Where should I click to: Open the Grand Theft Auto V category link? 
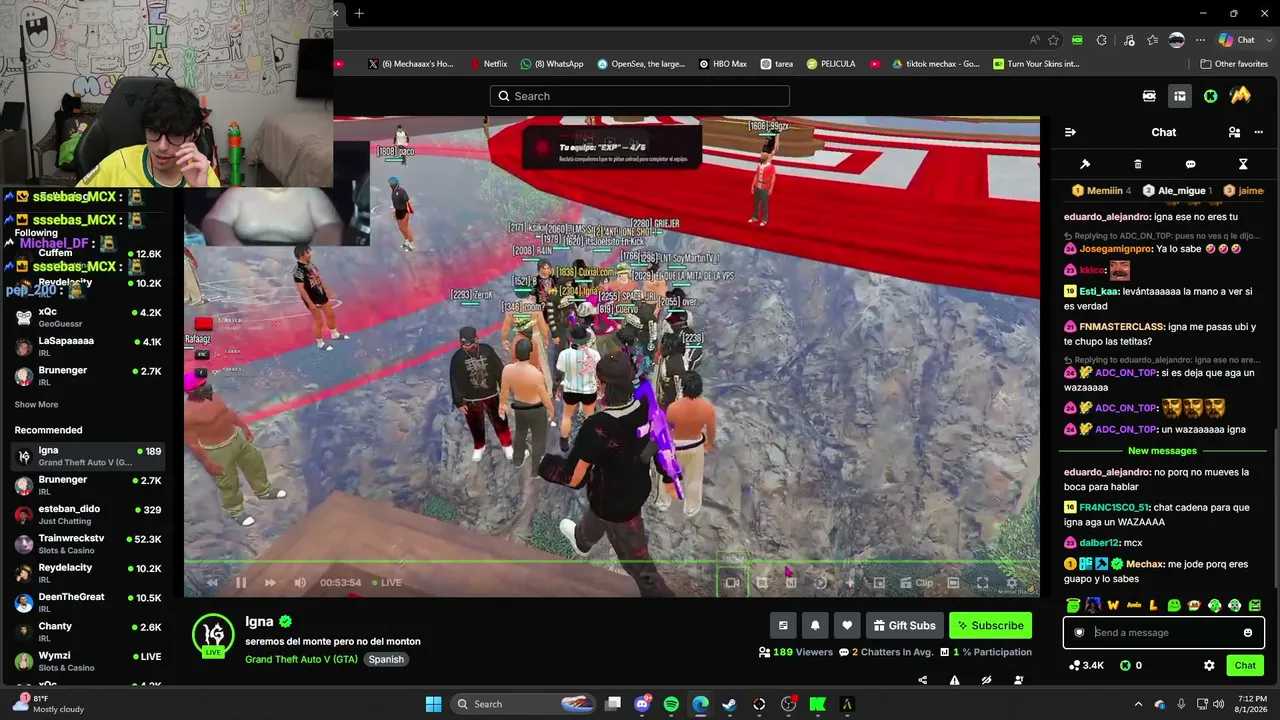tap(301, 660)
